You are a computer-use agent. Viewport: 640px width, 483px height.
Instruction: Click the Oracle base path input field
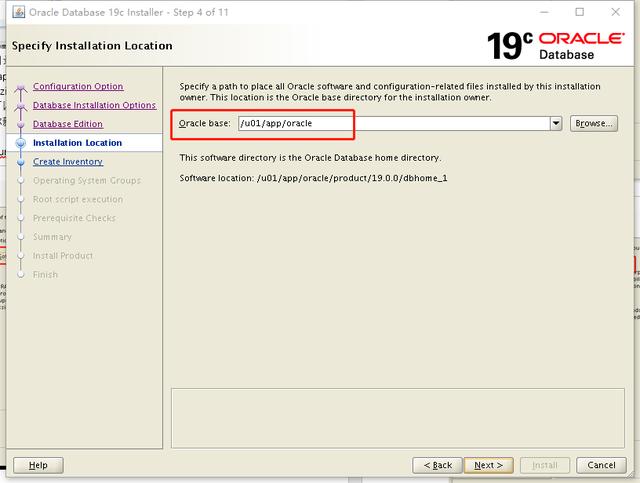(x=394, y=123)
